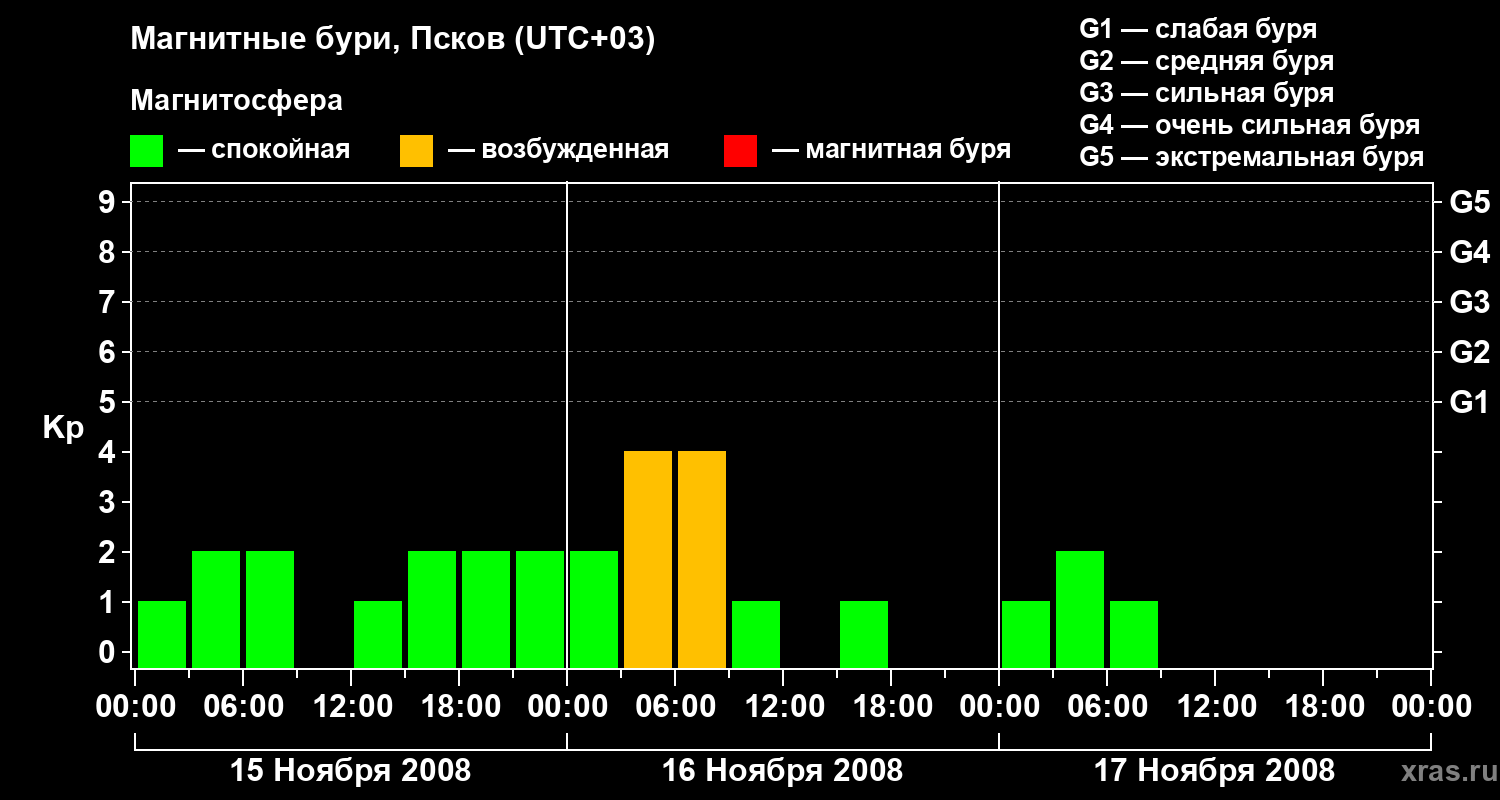Click the '12:00' time label under 16 Ноября
The width and height of the screenshot is (1500, 800).
click(783, 707)
